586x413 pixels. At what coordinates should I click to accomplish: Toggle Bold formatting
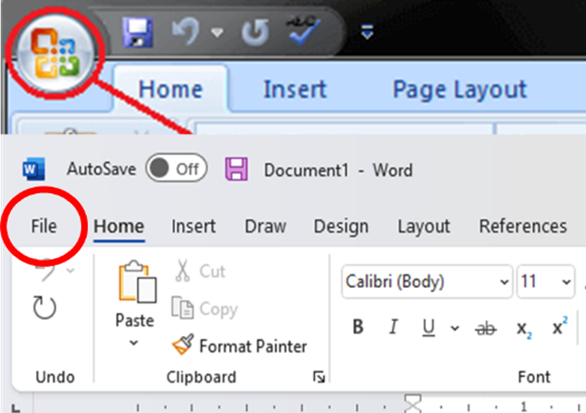(358, 327)
